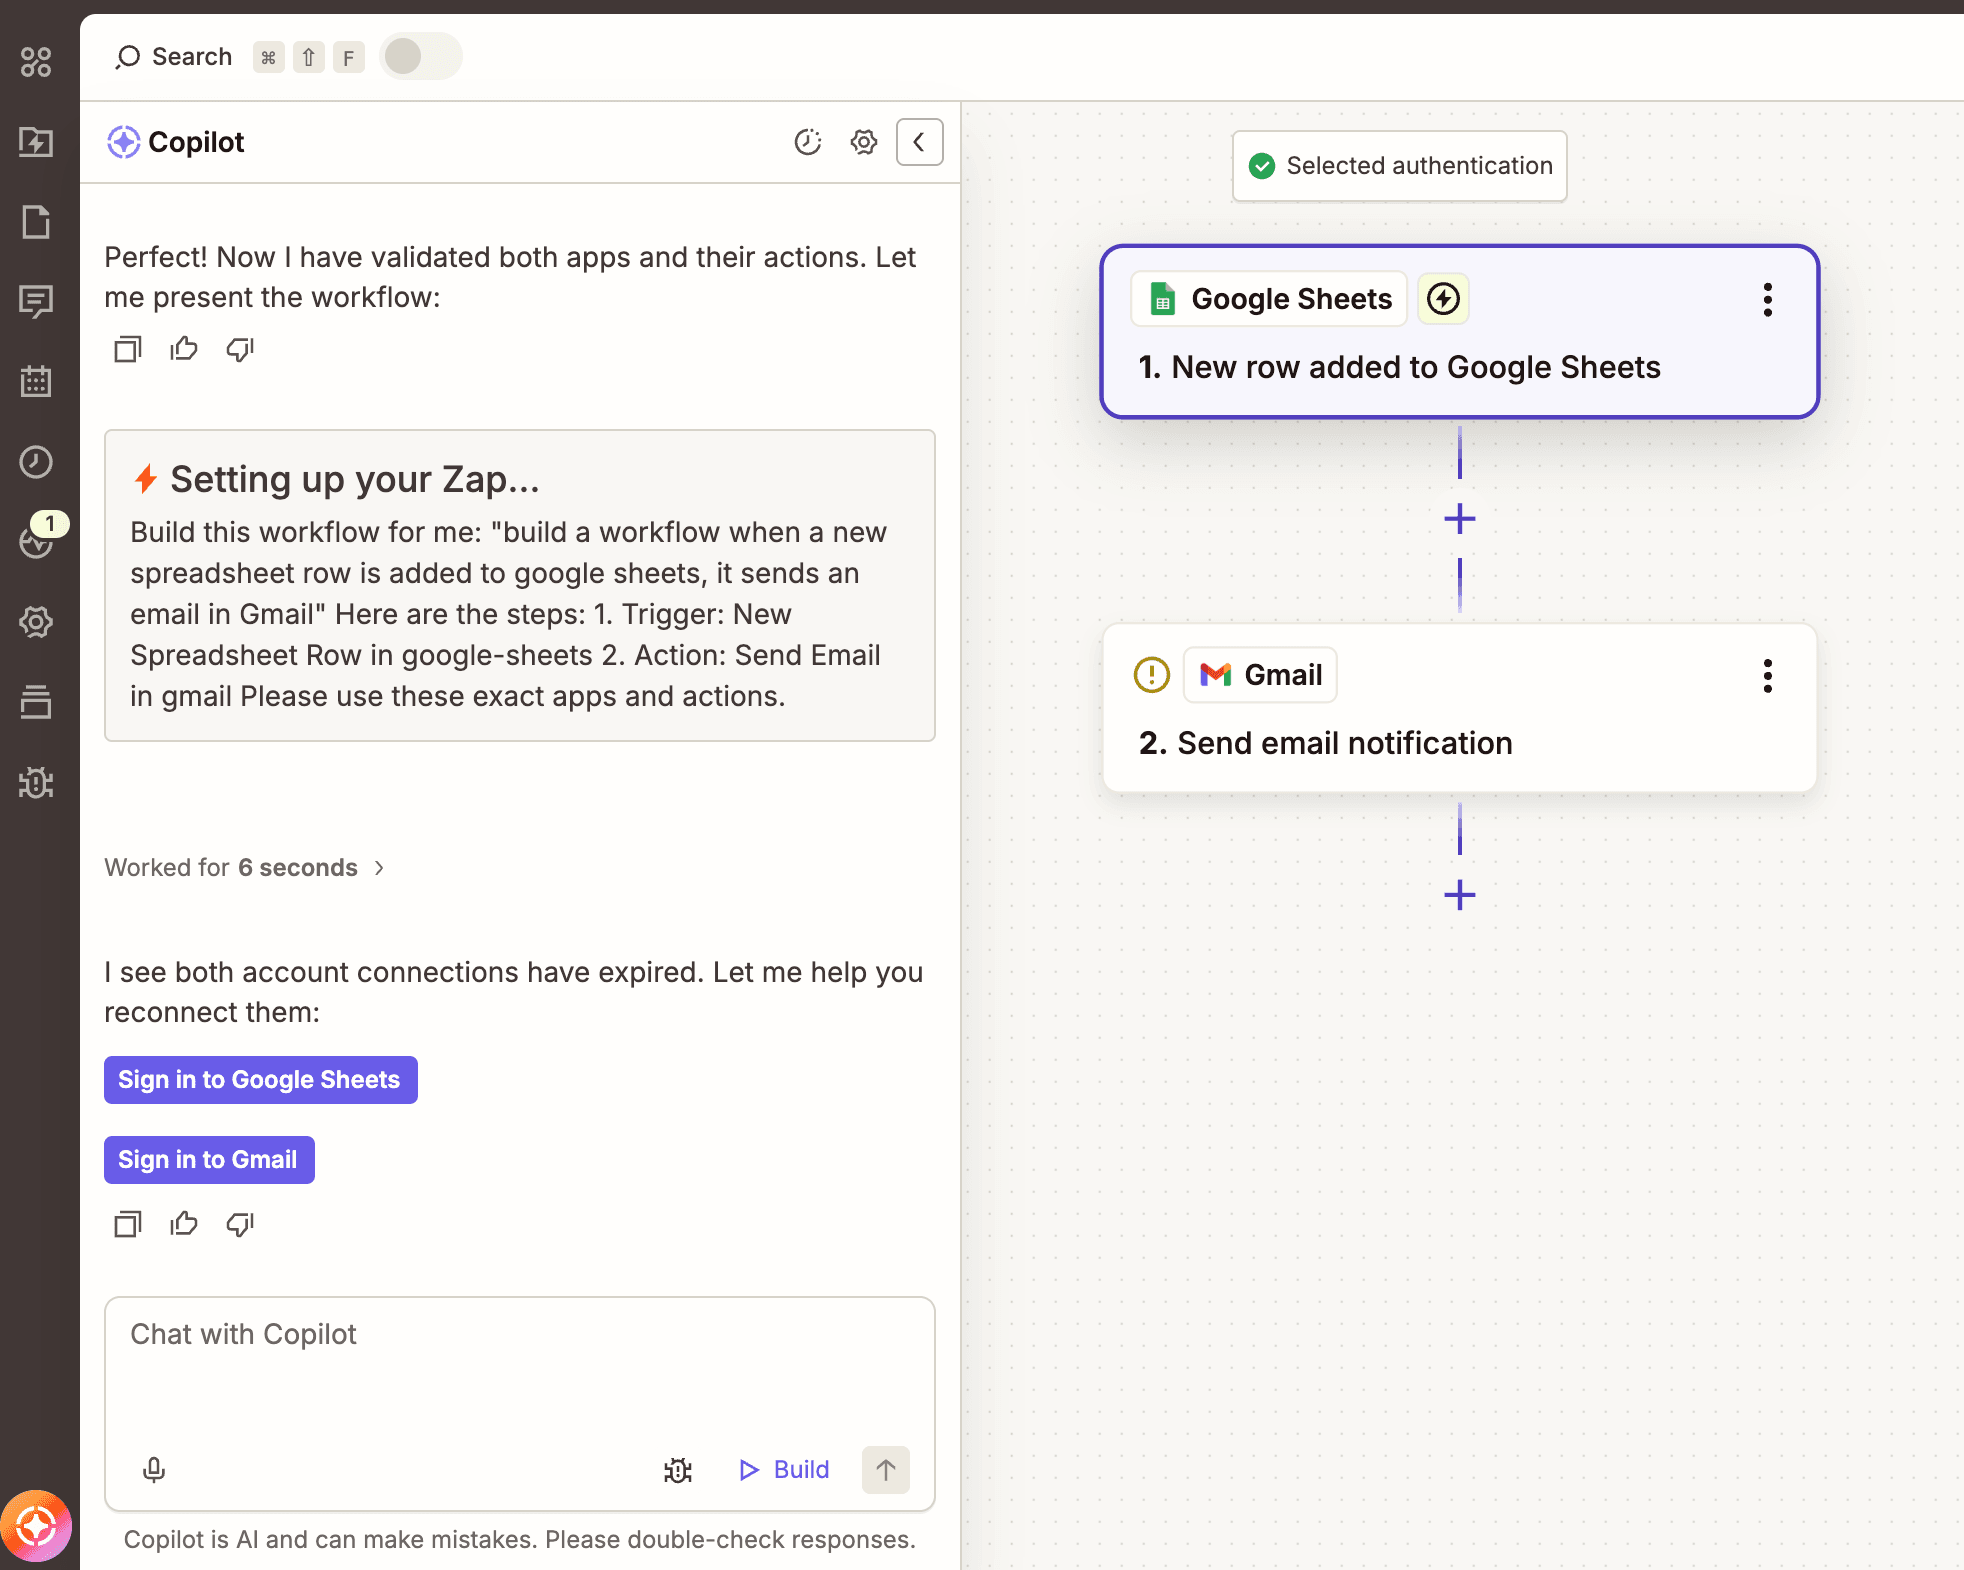Screen dimensions: 1964x1570
Task: Click the warning icon on Gmail step
Action: pos(1152,675)
